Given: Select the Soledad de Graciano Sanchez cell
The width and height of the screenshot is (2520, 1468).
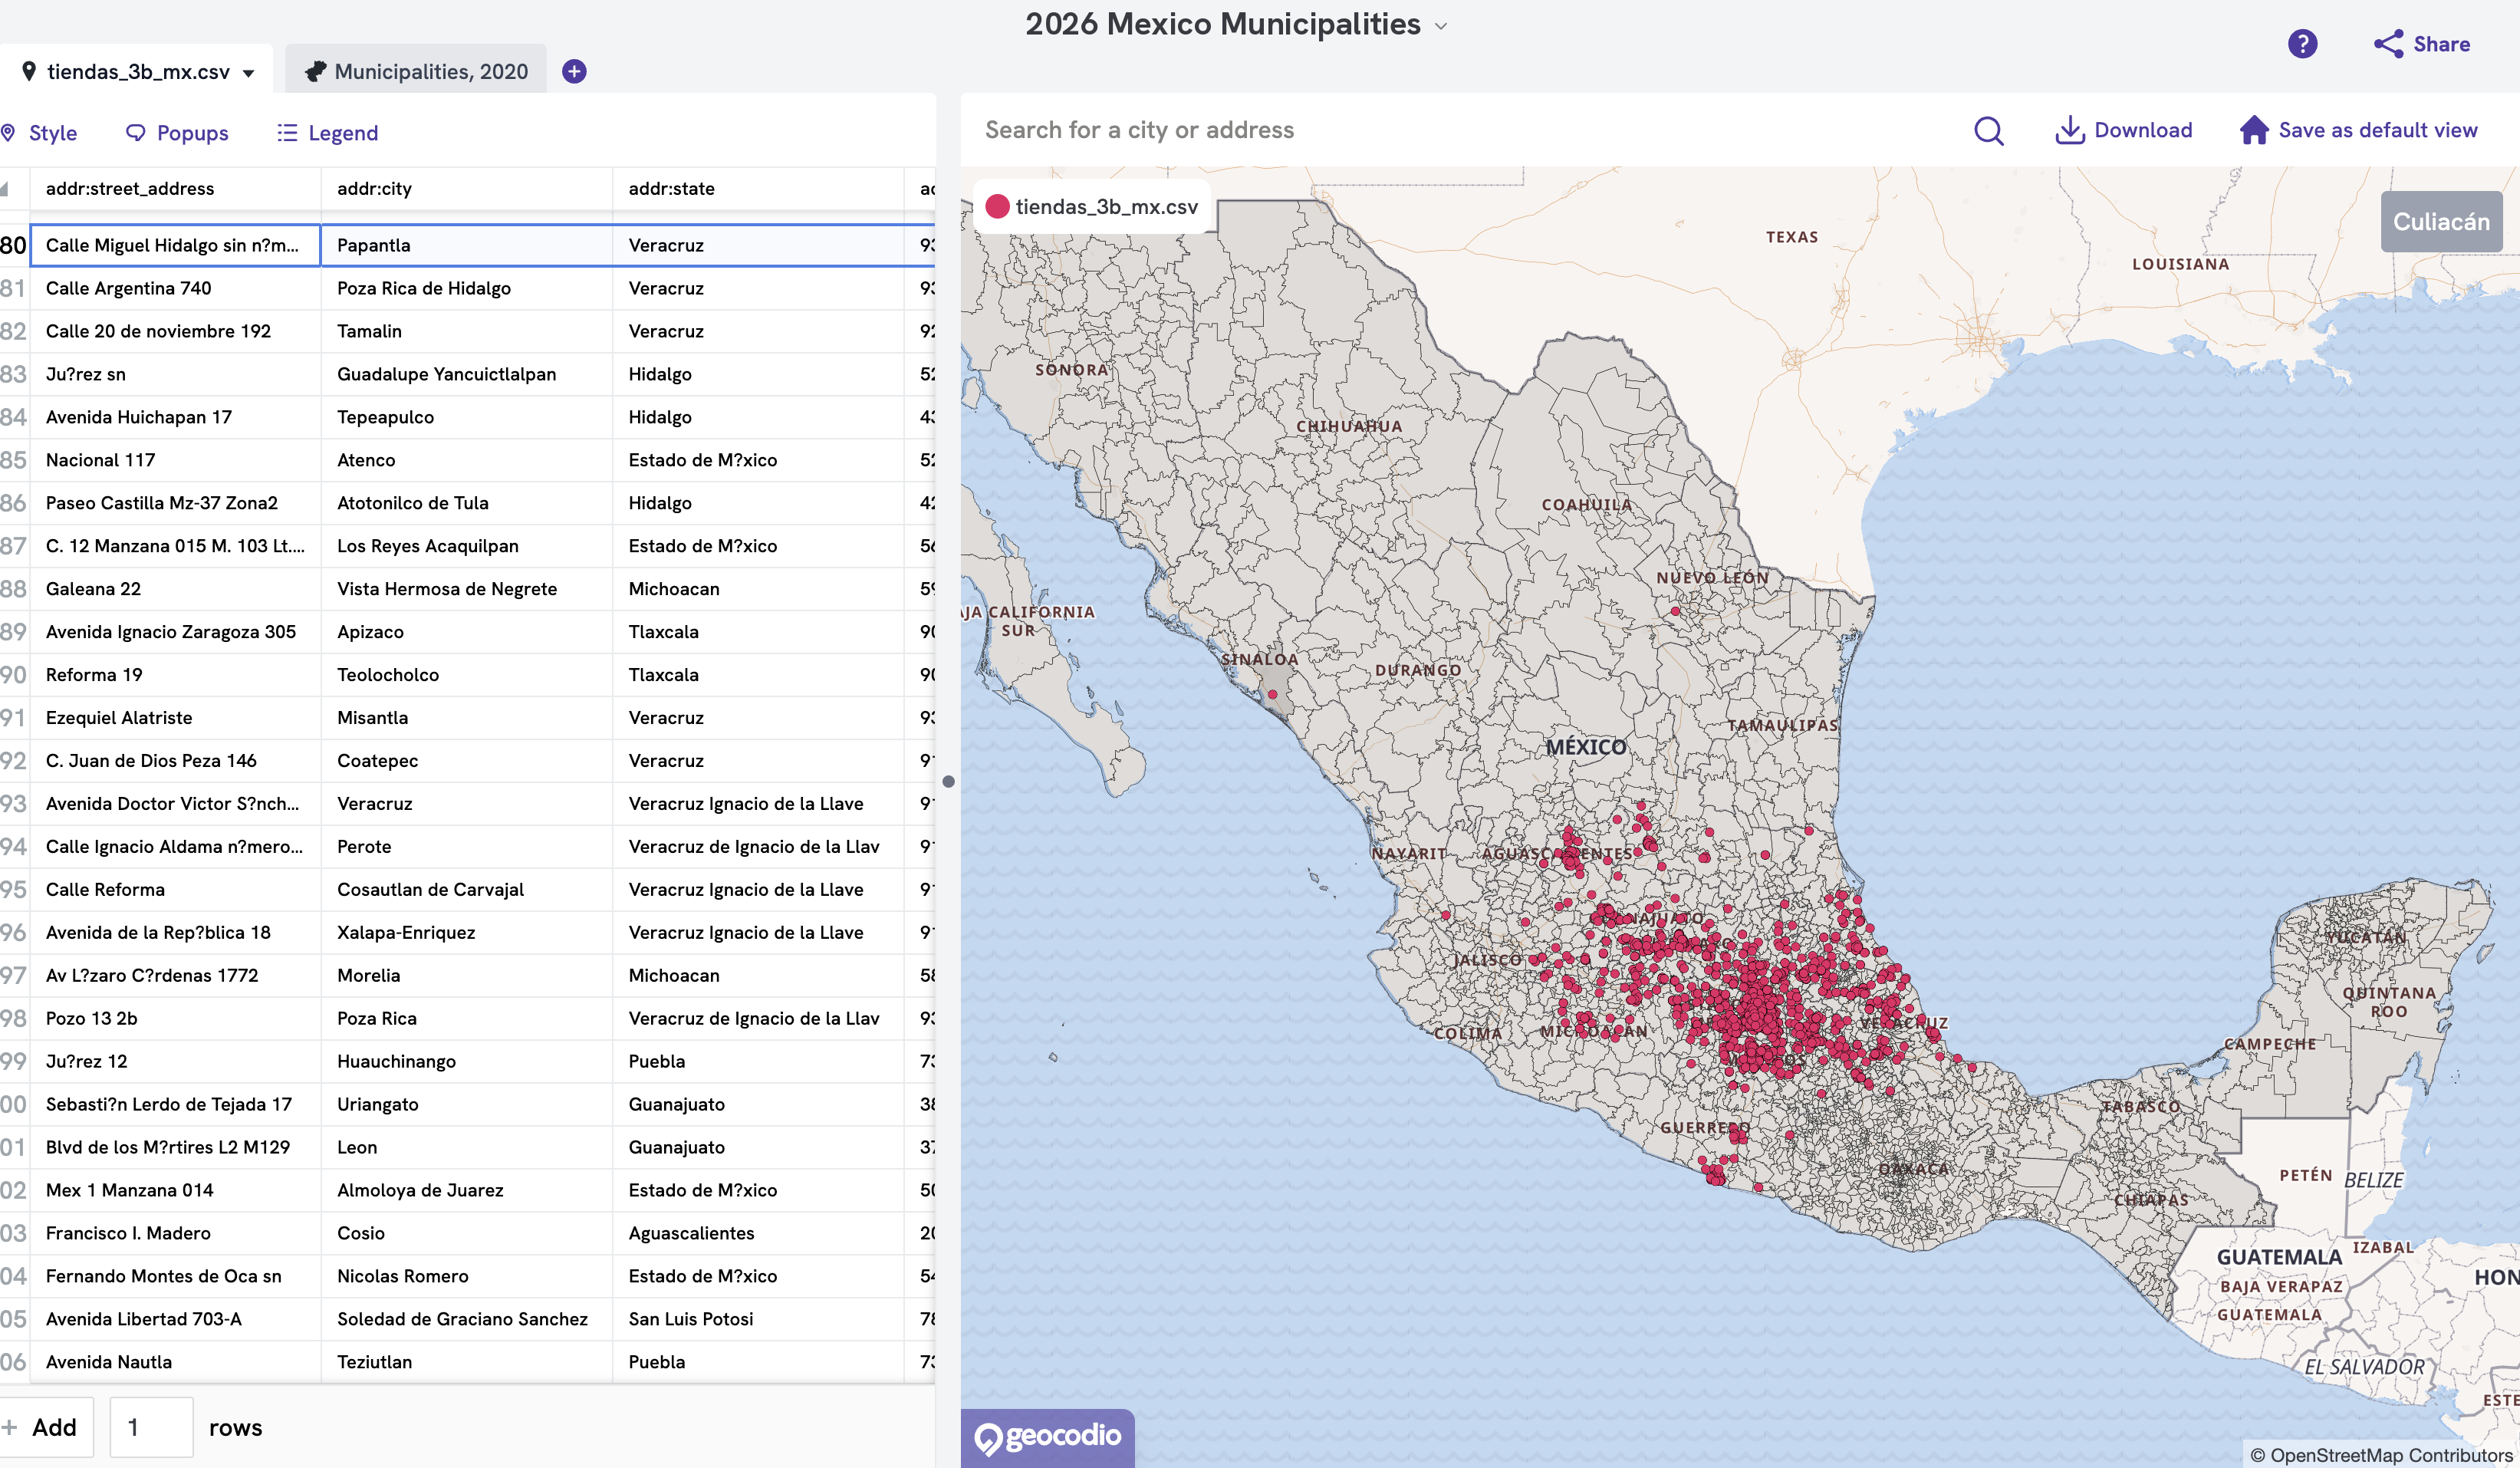Looking at the screenshot, I should (x=466, y=1319).
